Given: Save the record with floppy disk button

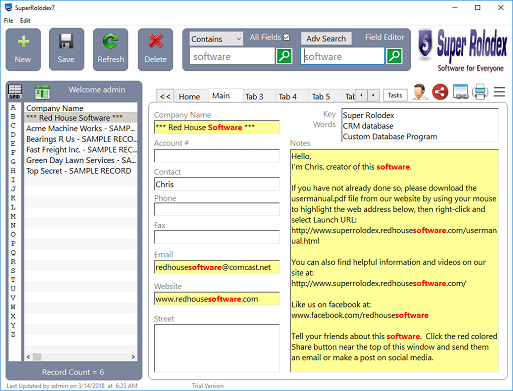Looking at the screenshot, I should coord(66,49).
